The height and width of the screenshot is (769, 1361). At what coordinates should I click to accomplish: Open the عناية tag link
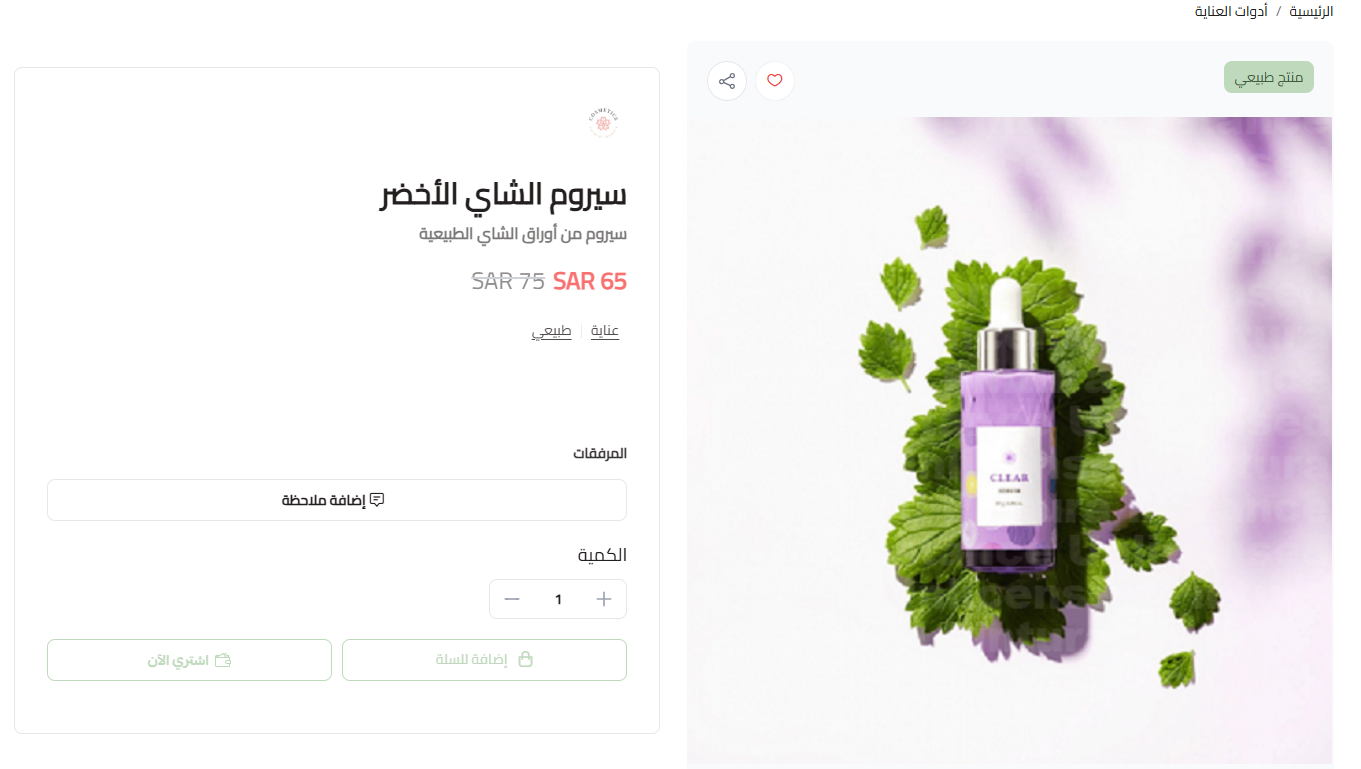[605, 331]
